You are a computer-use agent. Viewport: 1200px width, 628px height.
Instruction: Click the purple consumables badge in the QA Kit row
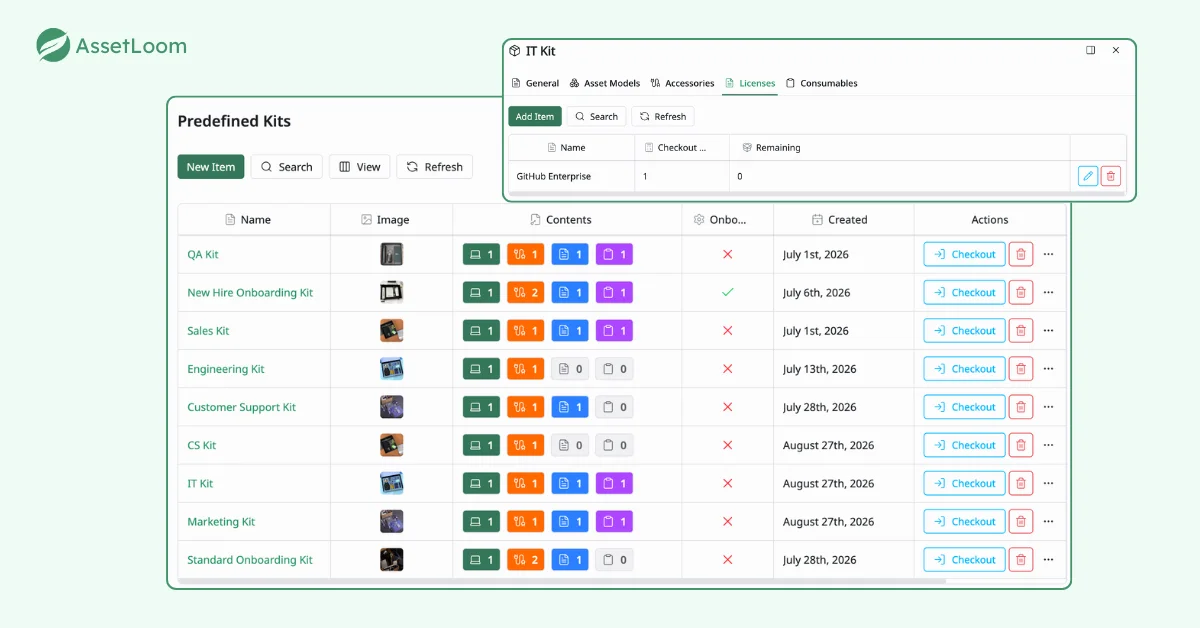[x=614, y=254]
